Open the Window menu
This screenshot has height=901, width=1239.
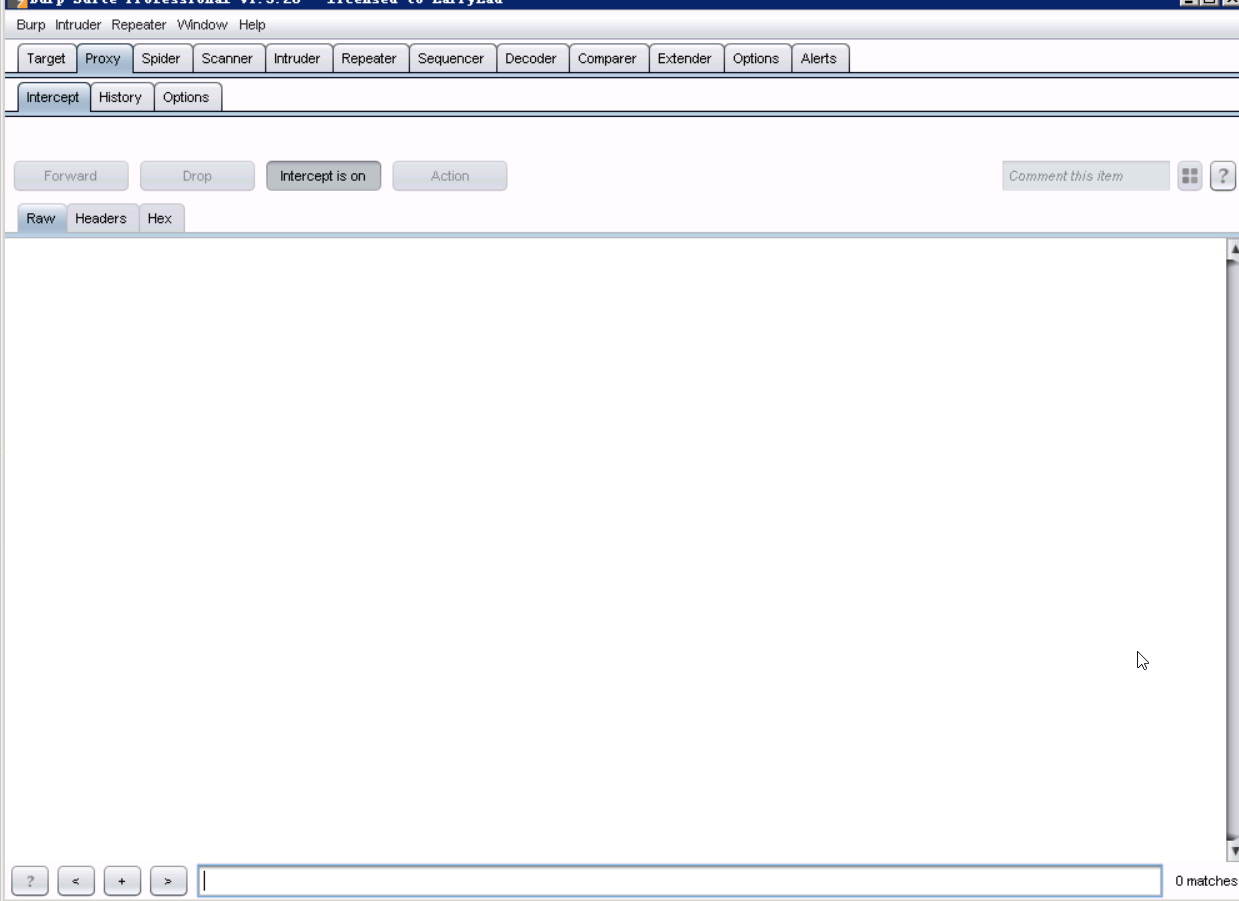click(x=200, y=25)
